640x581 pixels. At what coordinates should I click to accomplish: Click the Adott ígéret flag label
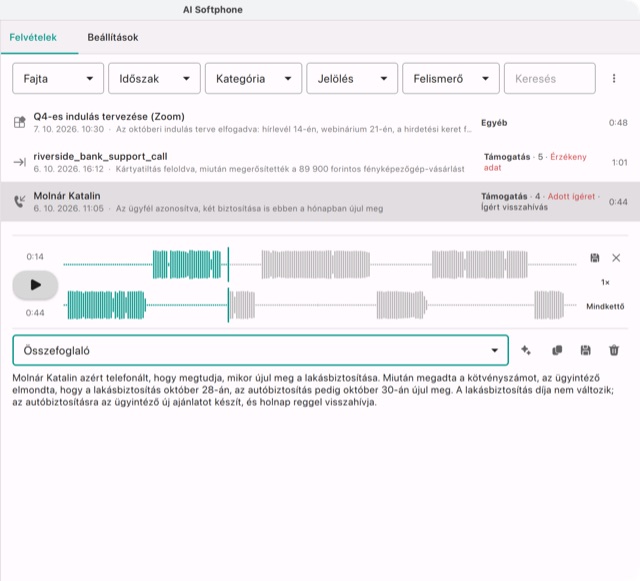pos(571,196)
